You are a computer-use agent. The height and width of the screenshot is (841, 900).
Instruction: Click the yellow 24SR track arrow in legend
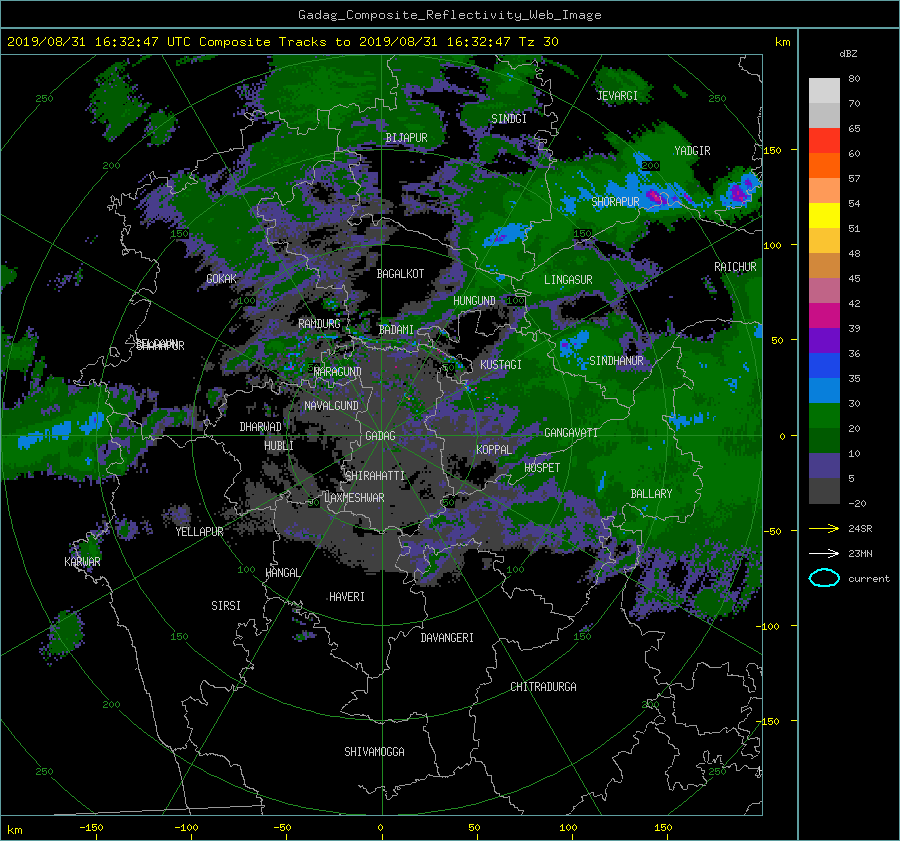click(824, 528)
